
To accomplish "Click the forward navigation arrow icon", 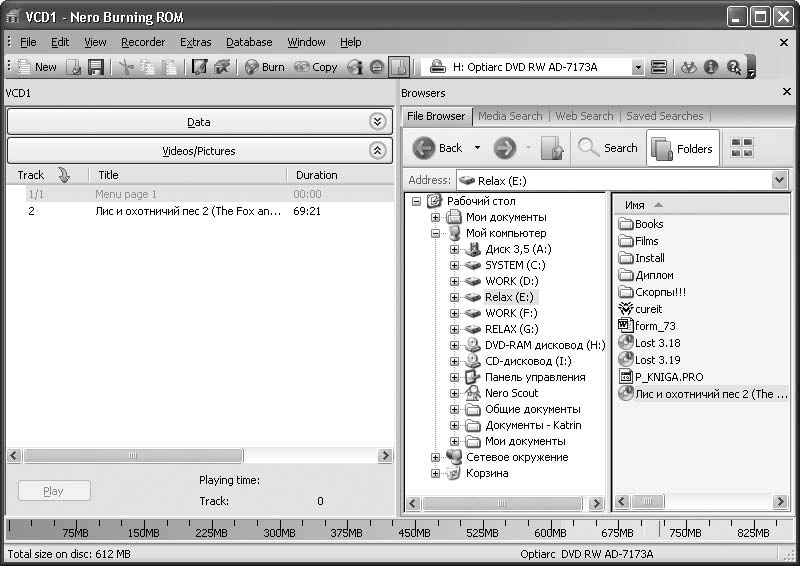I will click(505, 148).
